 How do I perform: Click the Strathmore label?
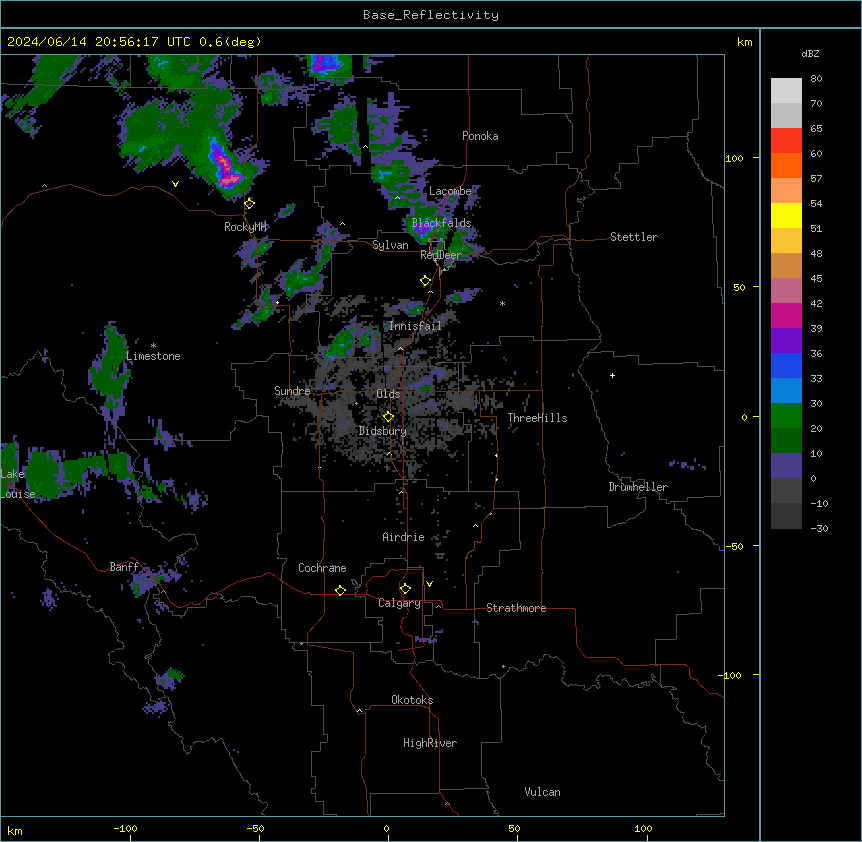coord(516,608)
